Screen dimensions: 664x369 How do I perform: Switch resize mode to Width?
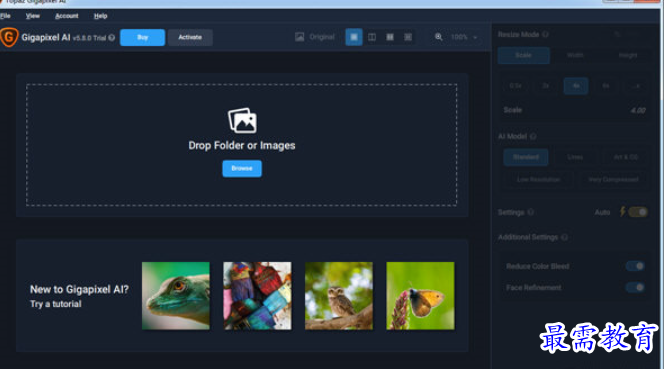(575, 55)
